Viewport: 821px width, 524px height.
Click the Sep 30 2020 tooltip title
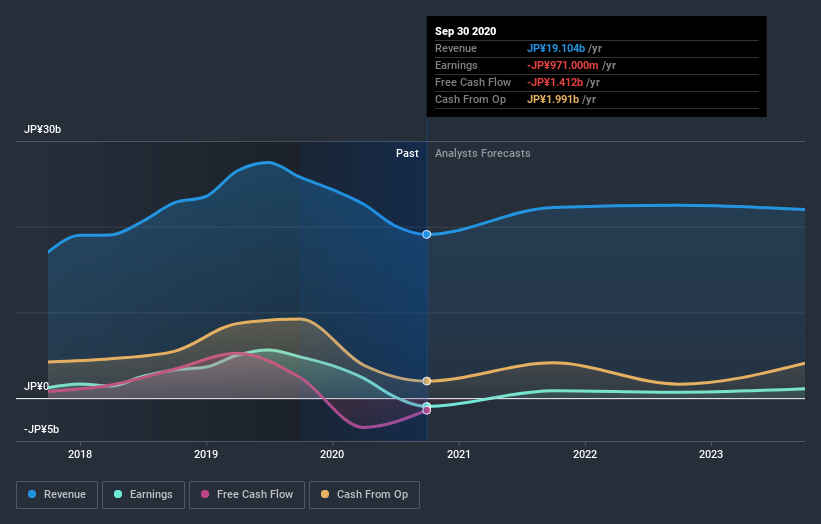(x=465, y=31)
